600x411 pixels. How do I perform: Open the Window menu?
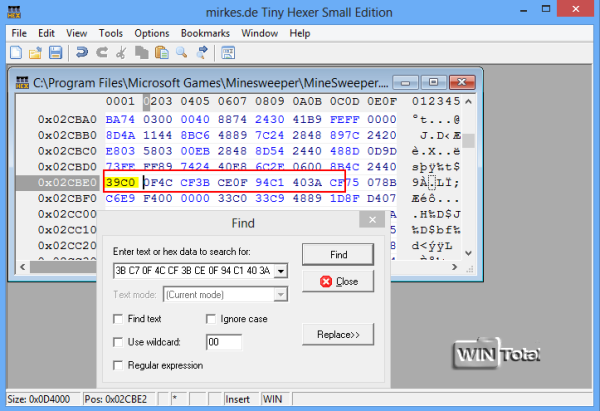[x=259, y=33]
